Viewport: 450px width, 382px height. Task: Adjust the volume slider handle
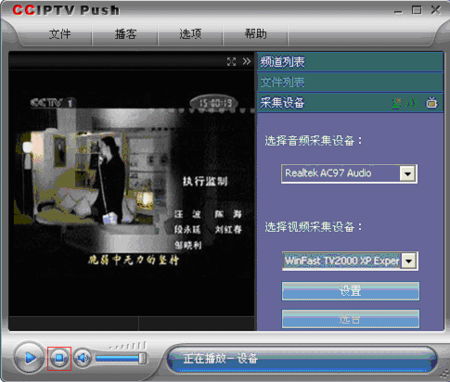(x=142, y=358)
